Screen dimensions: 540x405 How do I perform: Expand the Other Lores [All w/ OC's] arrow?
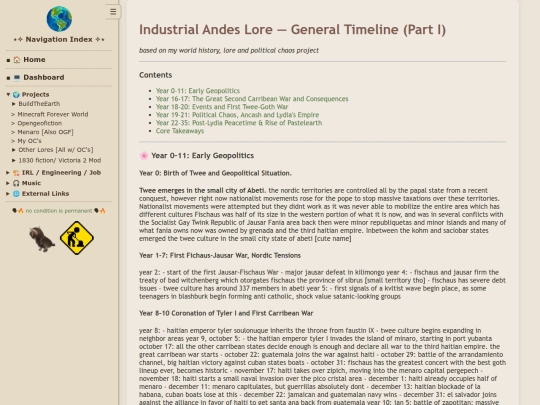[14, 150]
